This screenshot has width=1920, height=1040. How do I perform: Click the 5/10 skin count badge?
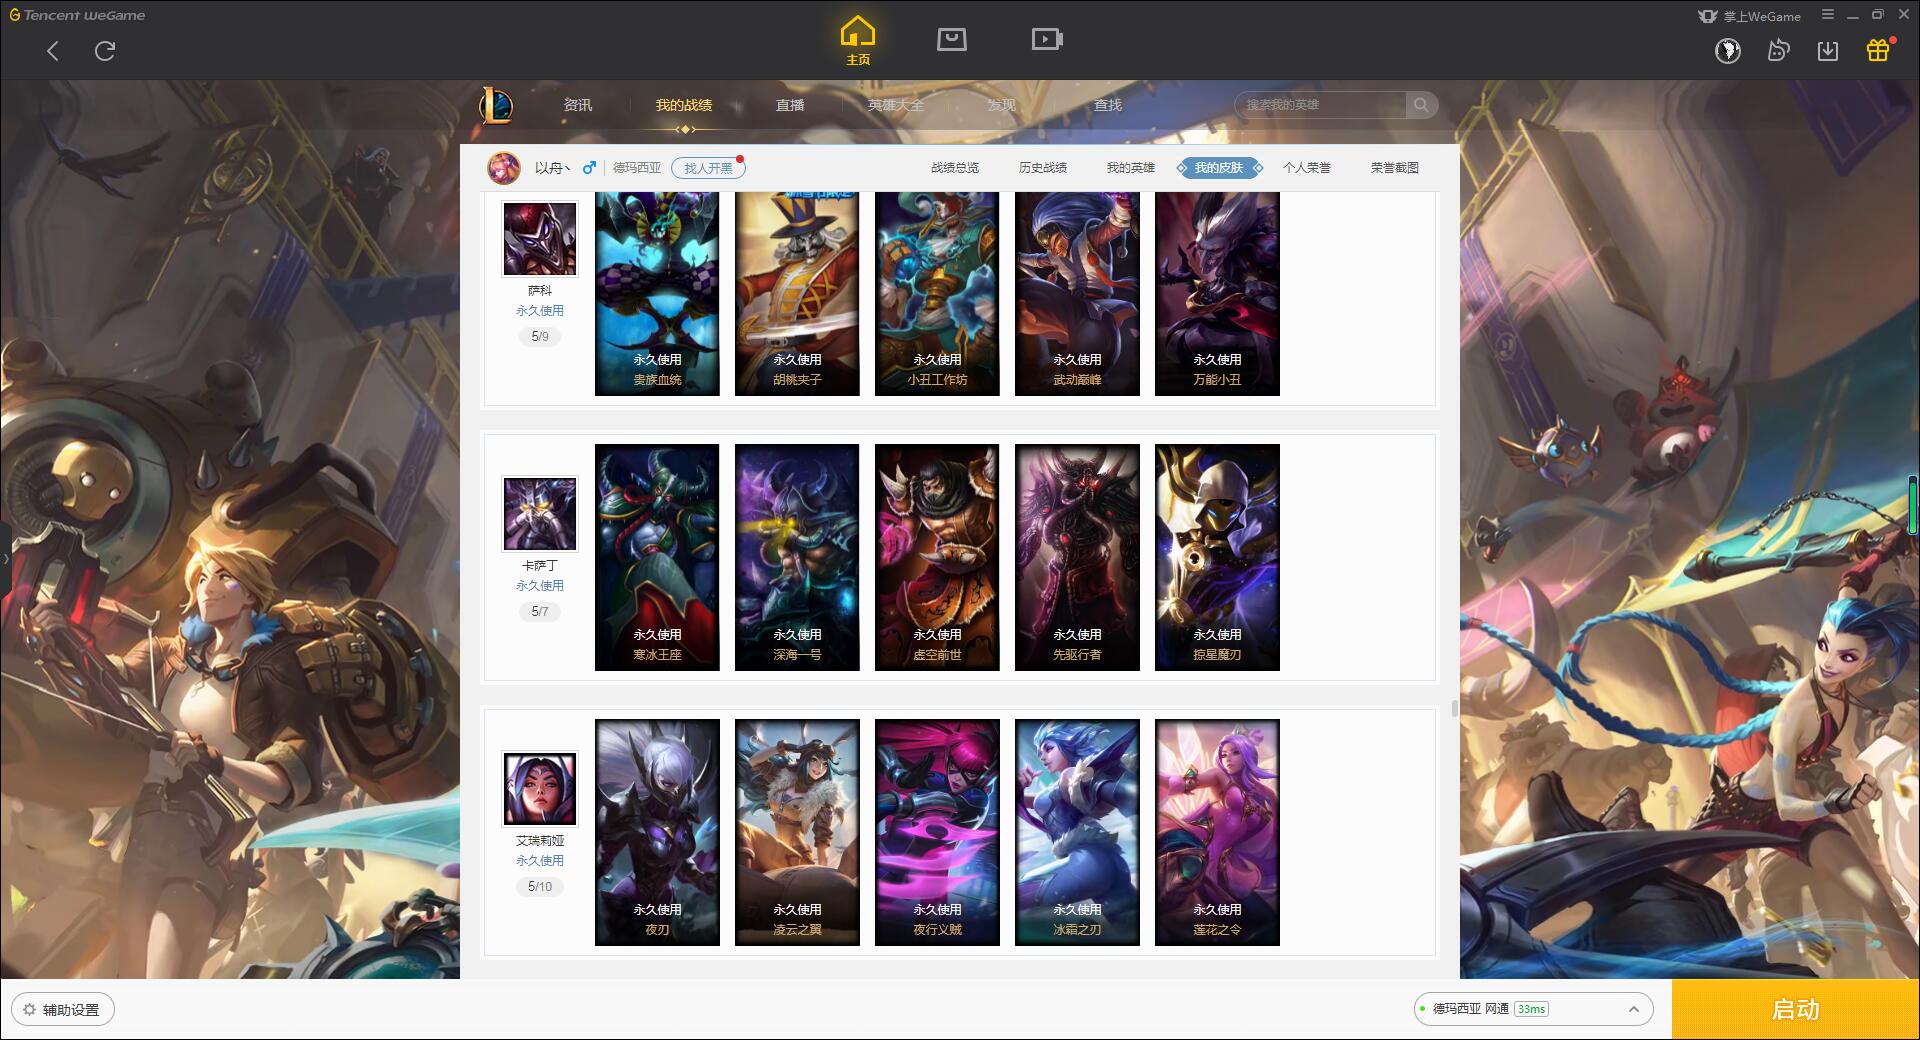pos(540,887)
